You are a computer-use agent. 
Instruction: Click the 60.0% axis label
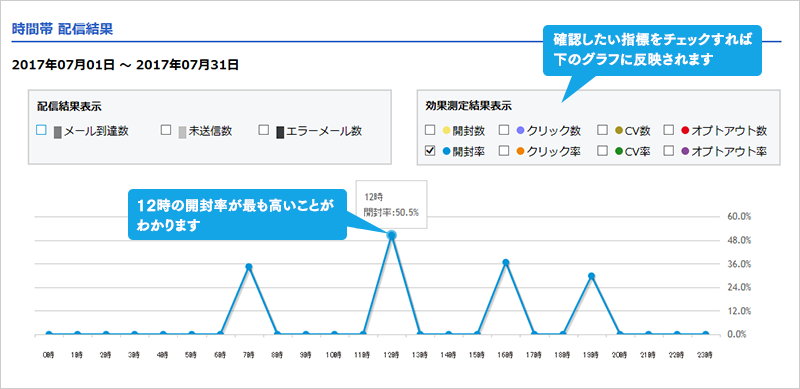739,216
